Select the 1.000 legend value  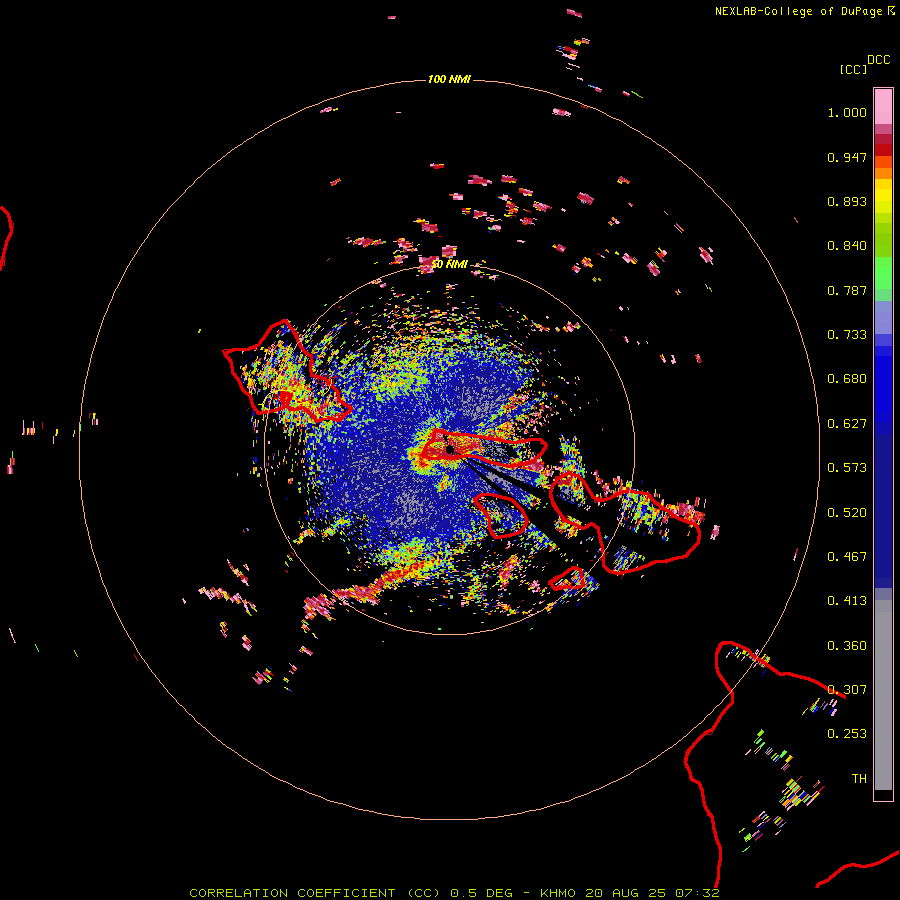(847, 112)
